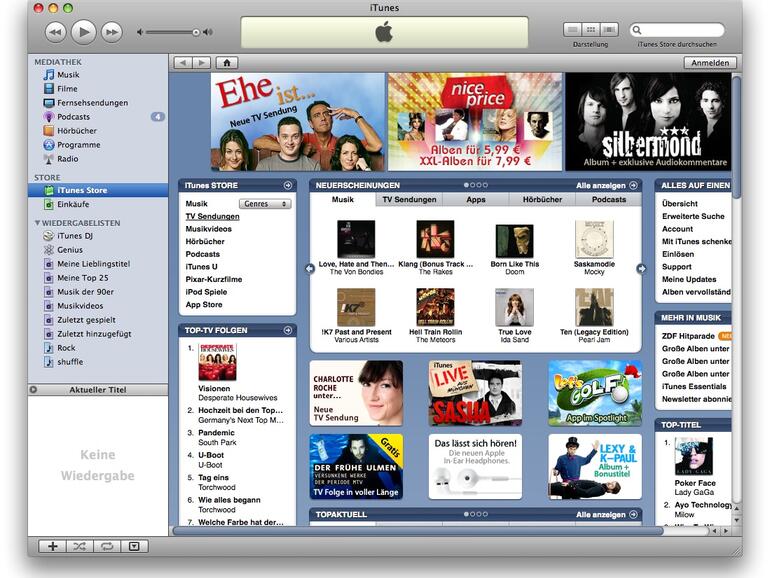Click Erweiterte Suche link

coord(693,216)
